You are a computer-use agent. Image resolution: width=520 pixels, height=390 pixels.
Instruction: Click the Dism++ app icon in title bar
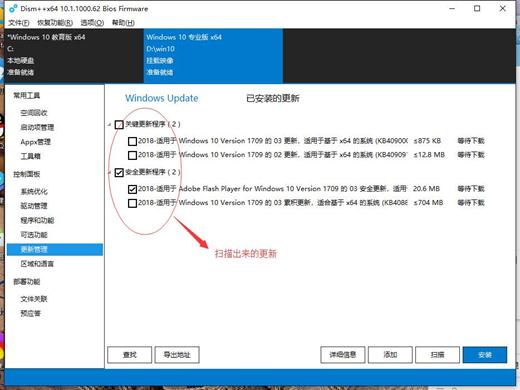tap(13, 8)
